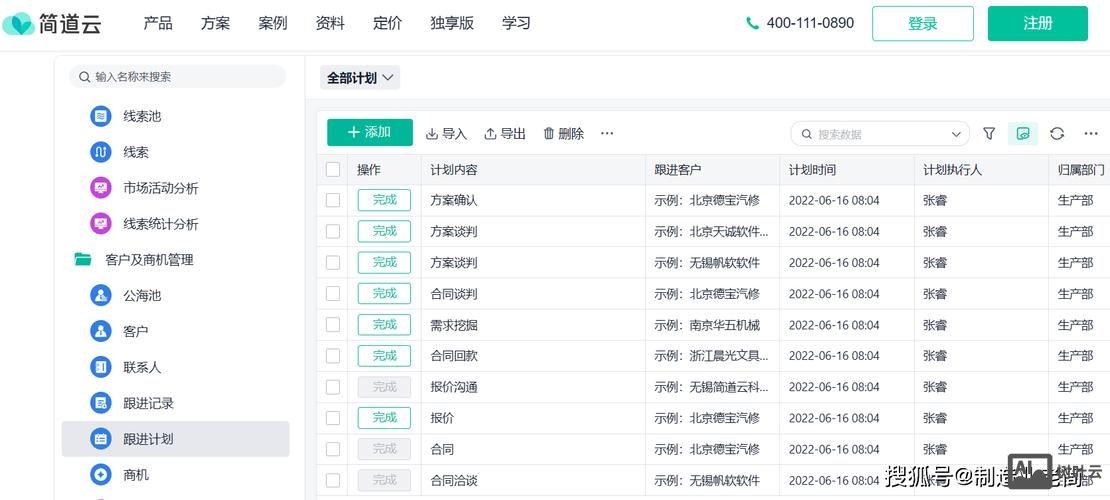
Task: Open the 线索 sidebar icon
Action: point(101,152)
